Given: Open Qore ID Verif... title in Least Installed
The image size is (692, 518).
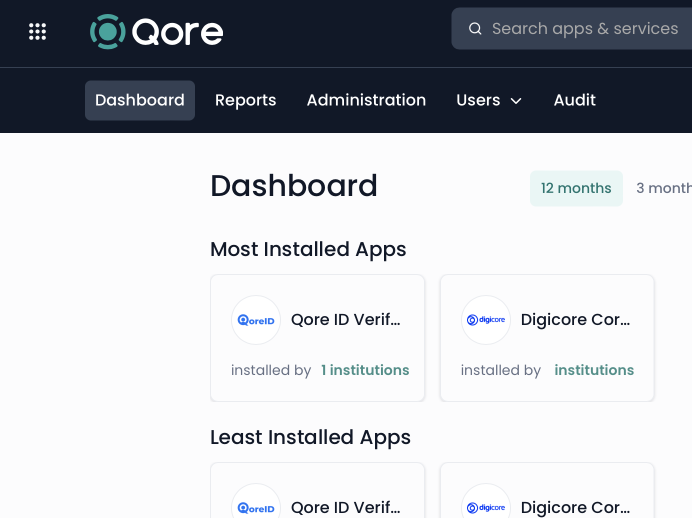Looking at the screenshot, I should coord(346,507).
